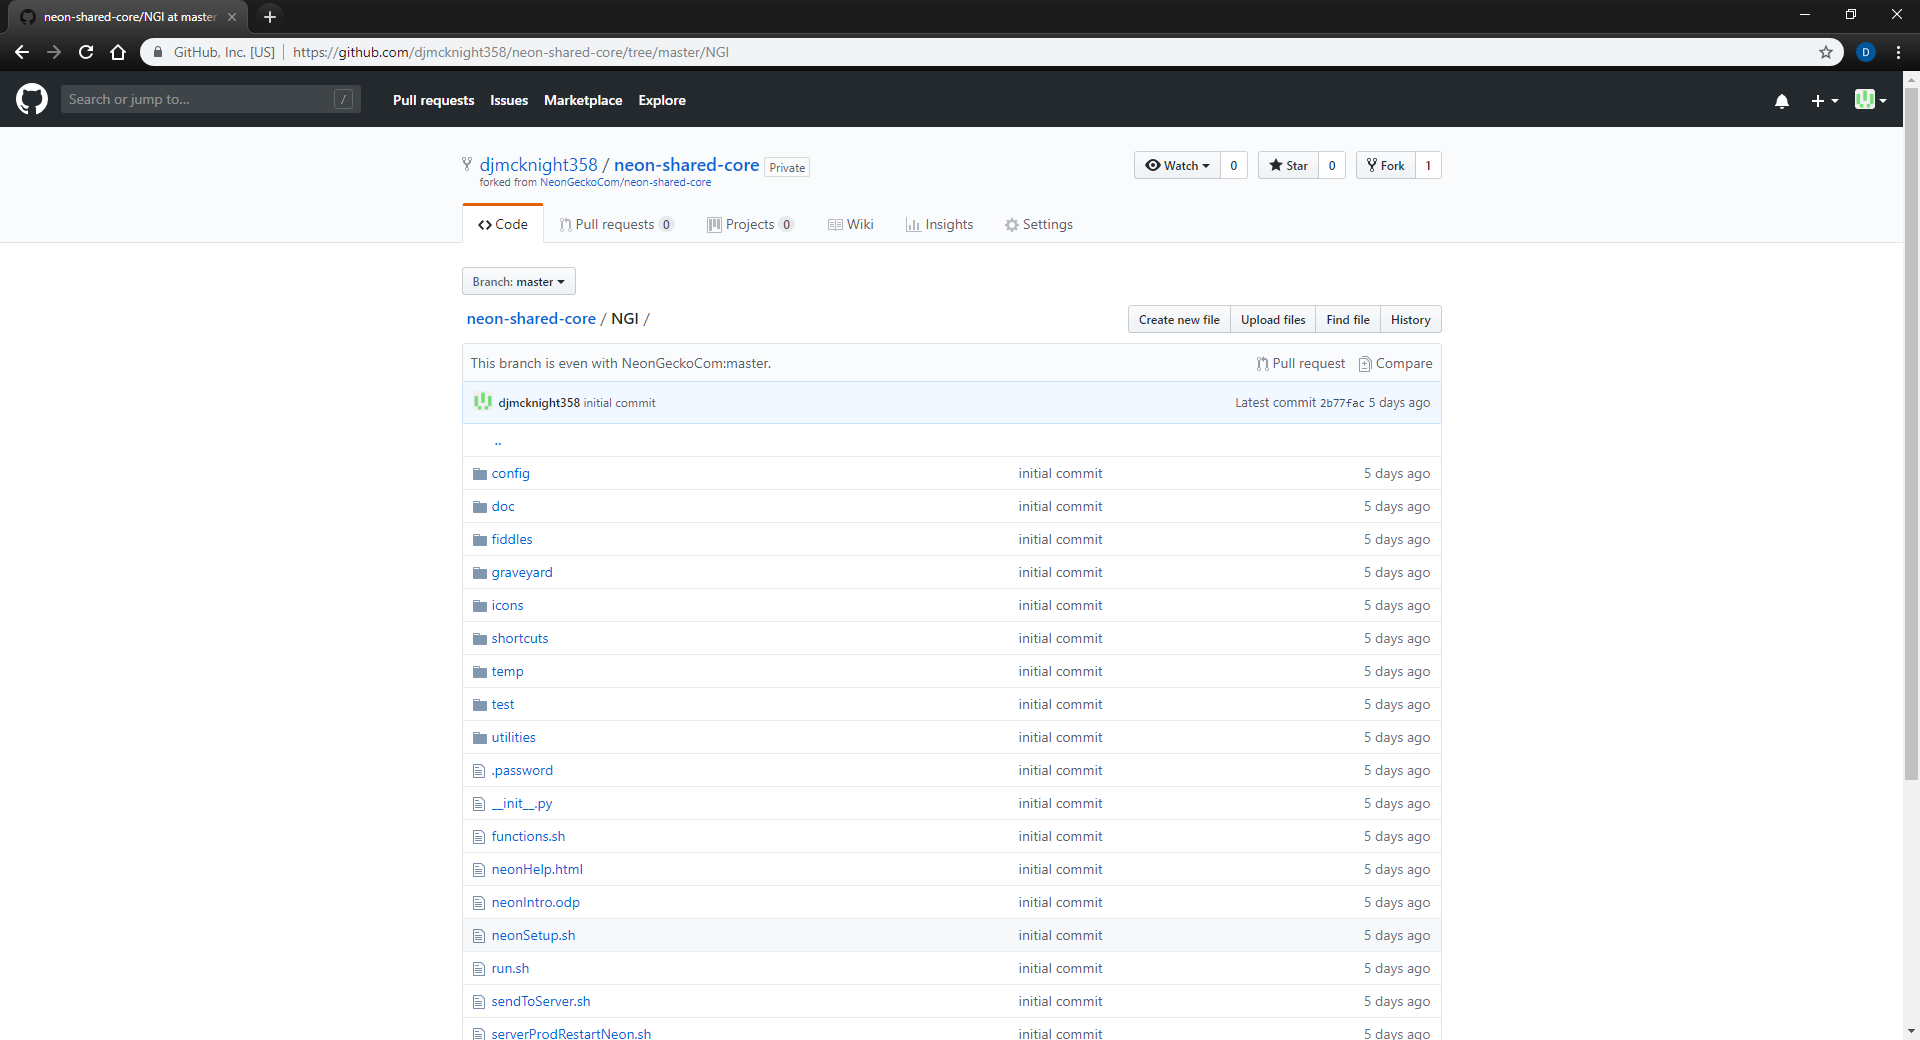The height and width of the screenshot is (1040, 1920).
Task: Open Marketplace in top navigation
Action: (583, 100)
